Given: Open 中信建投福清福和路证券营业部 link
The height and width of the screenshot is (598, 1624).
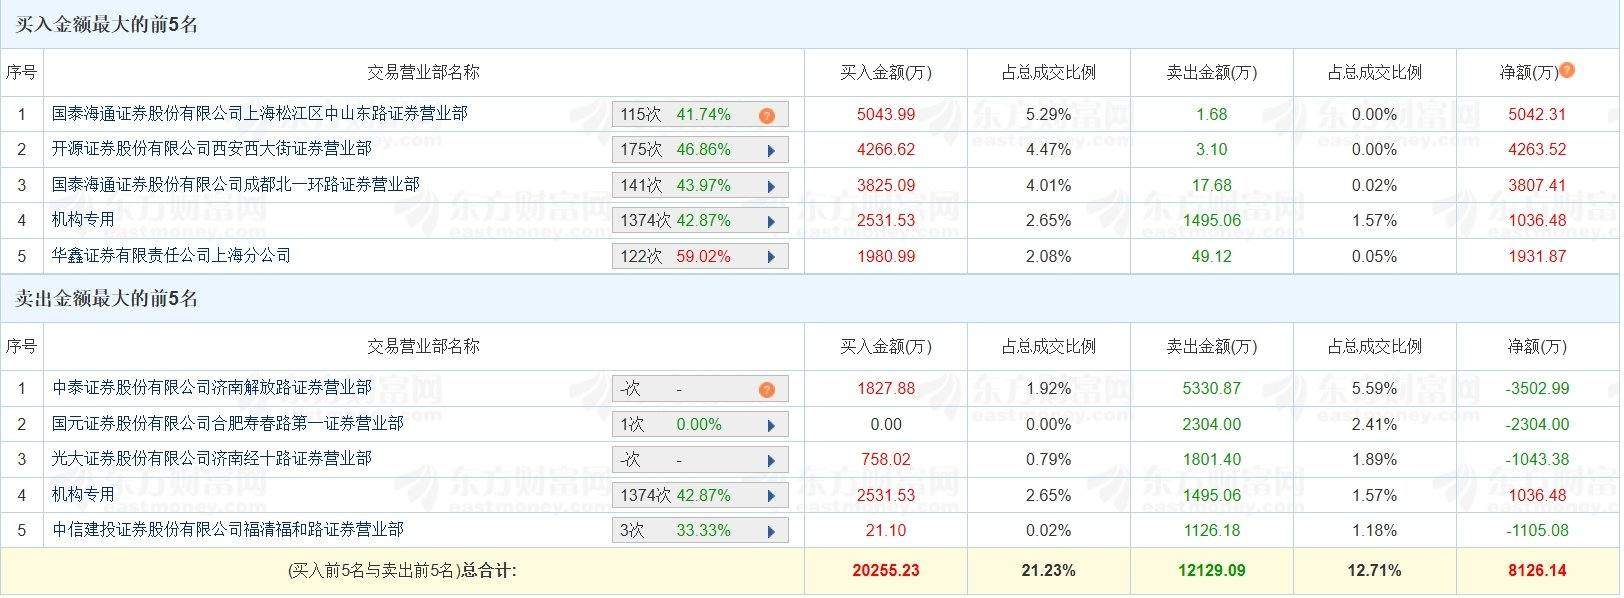Looking at the screenshot, I should click(x=228, y=530).
